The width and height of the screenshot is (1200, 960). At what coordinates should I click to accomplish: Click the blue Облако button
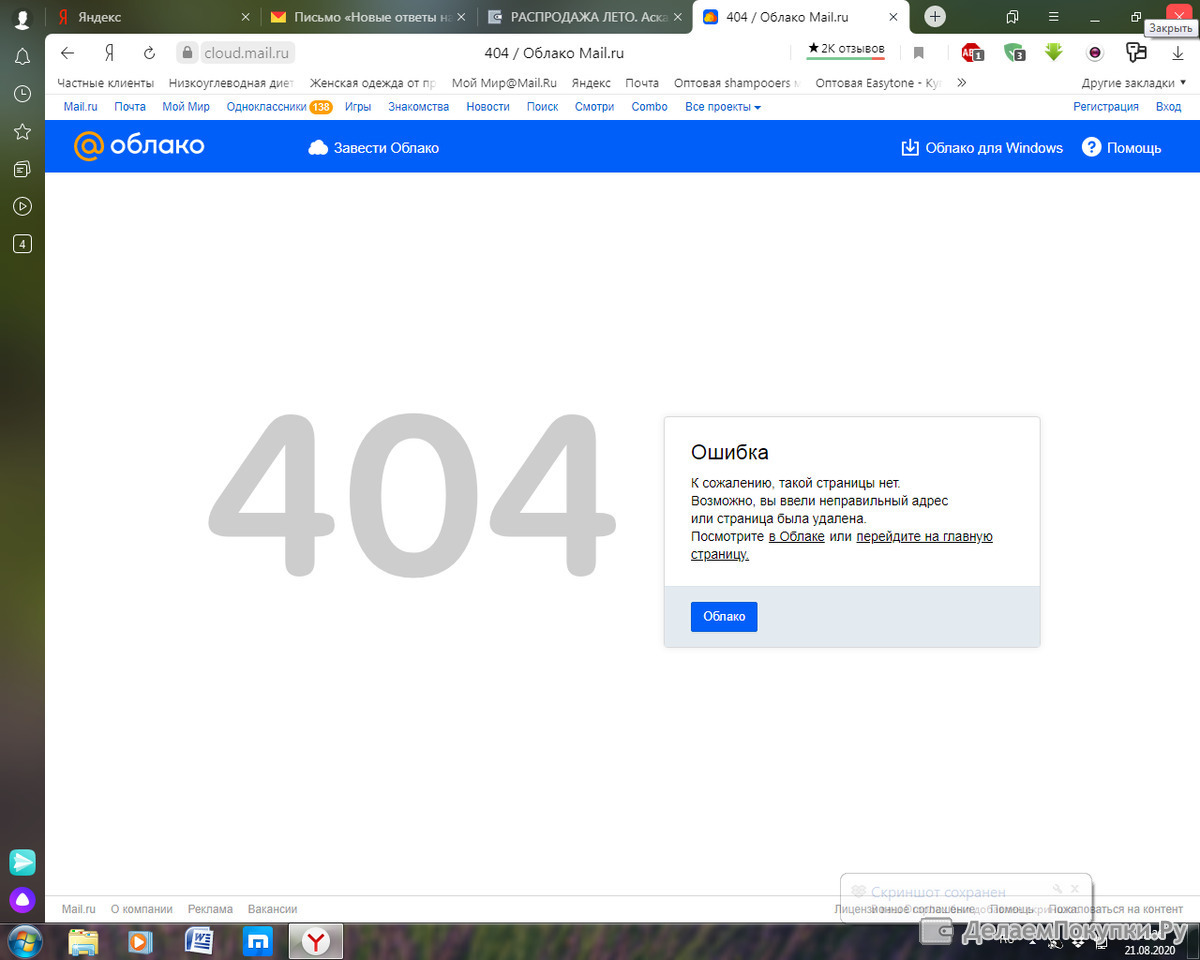[724, 617]
